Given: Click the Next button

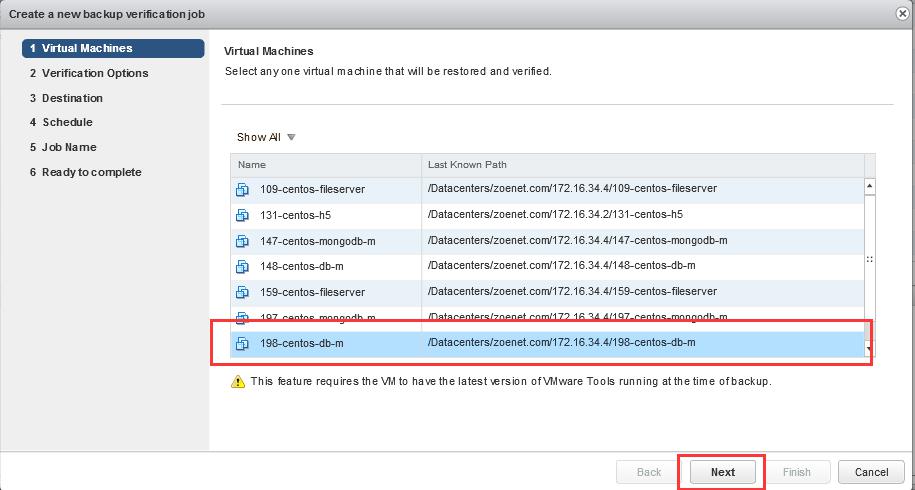Looking at the screenshot, I should [x=723, y=472].
